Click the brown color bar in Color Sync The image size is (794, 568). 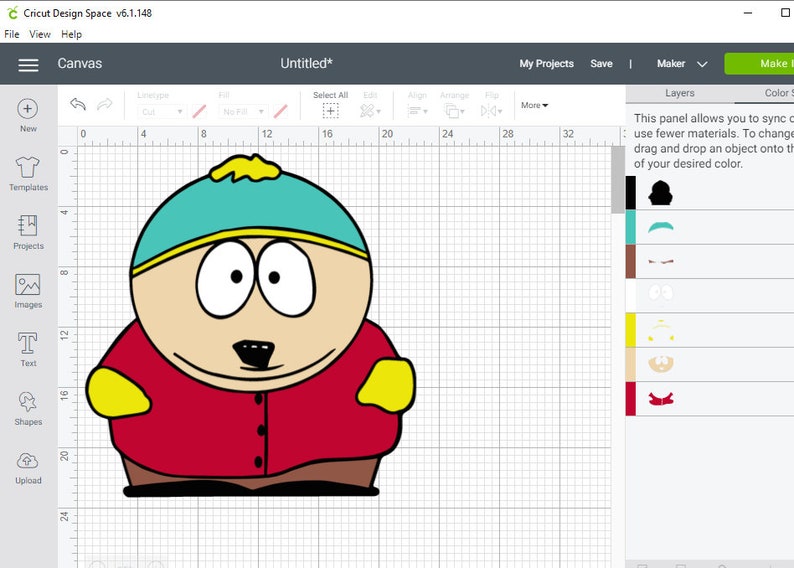630,261
